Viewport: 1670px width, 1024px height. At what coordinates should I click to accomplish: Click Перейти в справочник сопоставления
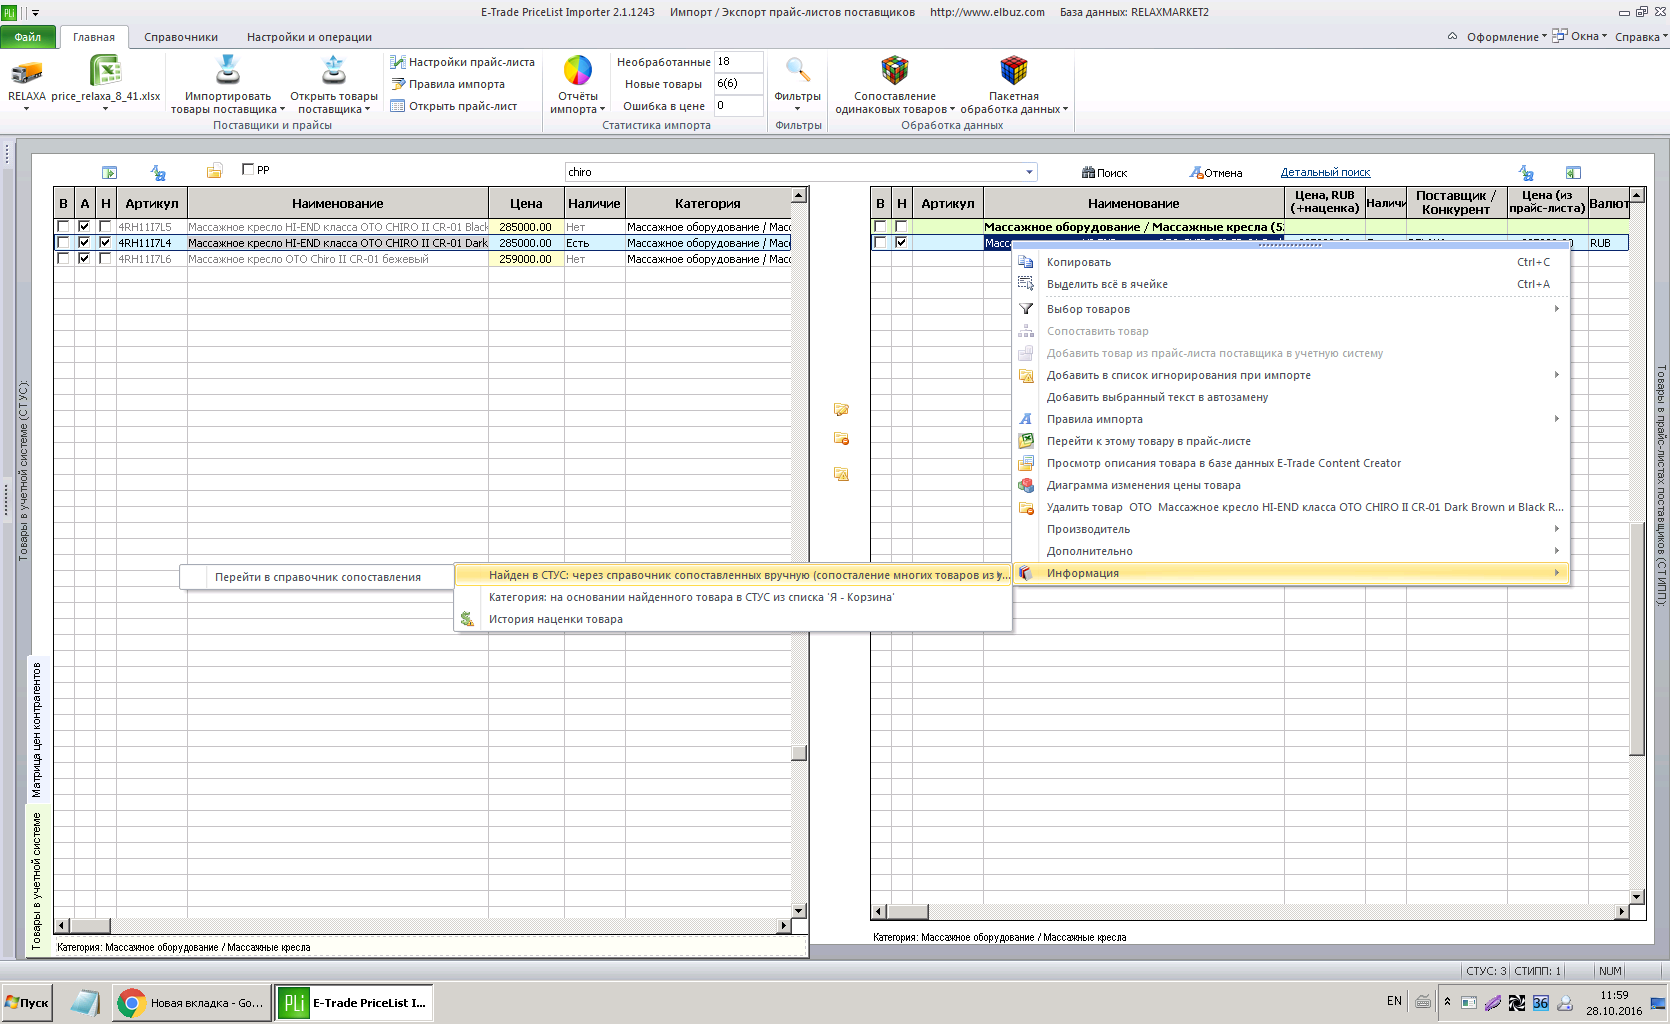[x=317, y=577]
